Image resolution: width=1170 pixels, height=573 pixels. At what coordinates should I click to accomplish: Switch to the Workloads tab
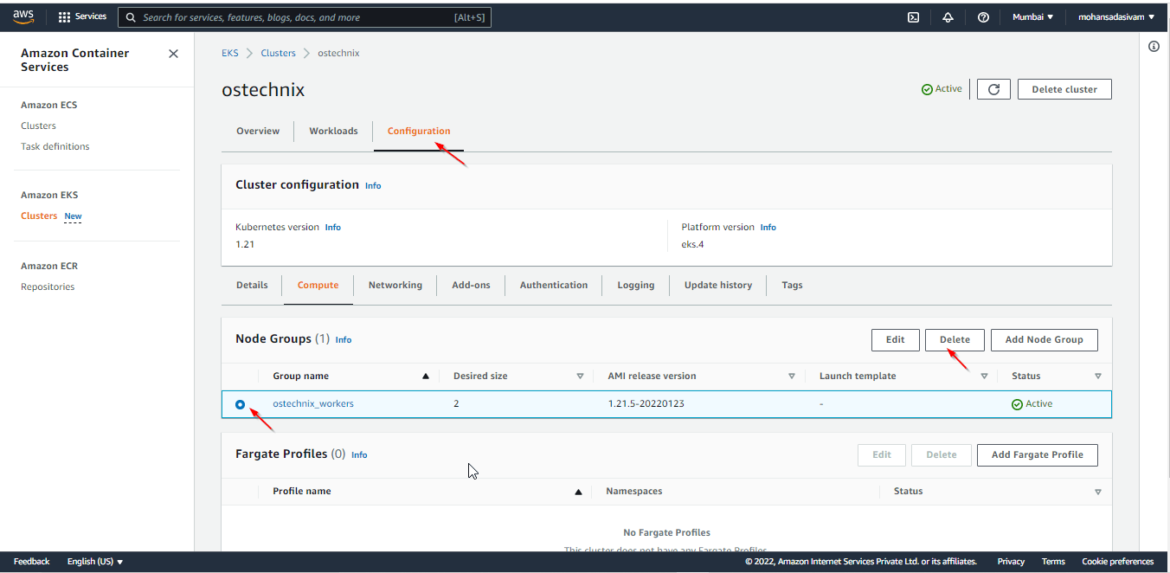(333, 131)
